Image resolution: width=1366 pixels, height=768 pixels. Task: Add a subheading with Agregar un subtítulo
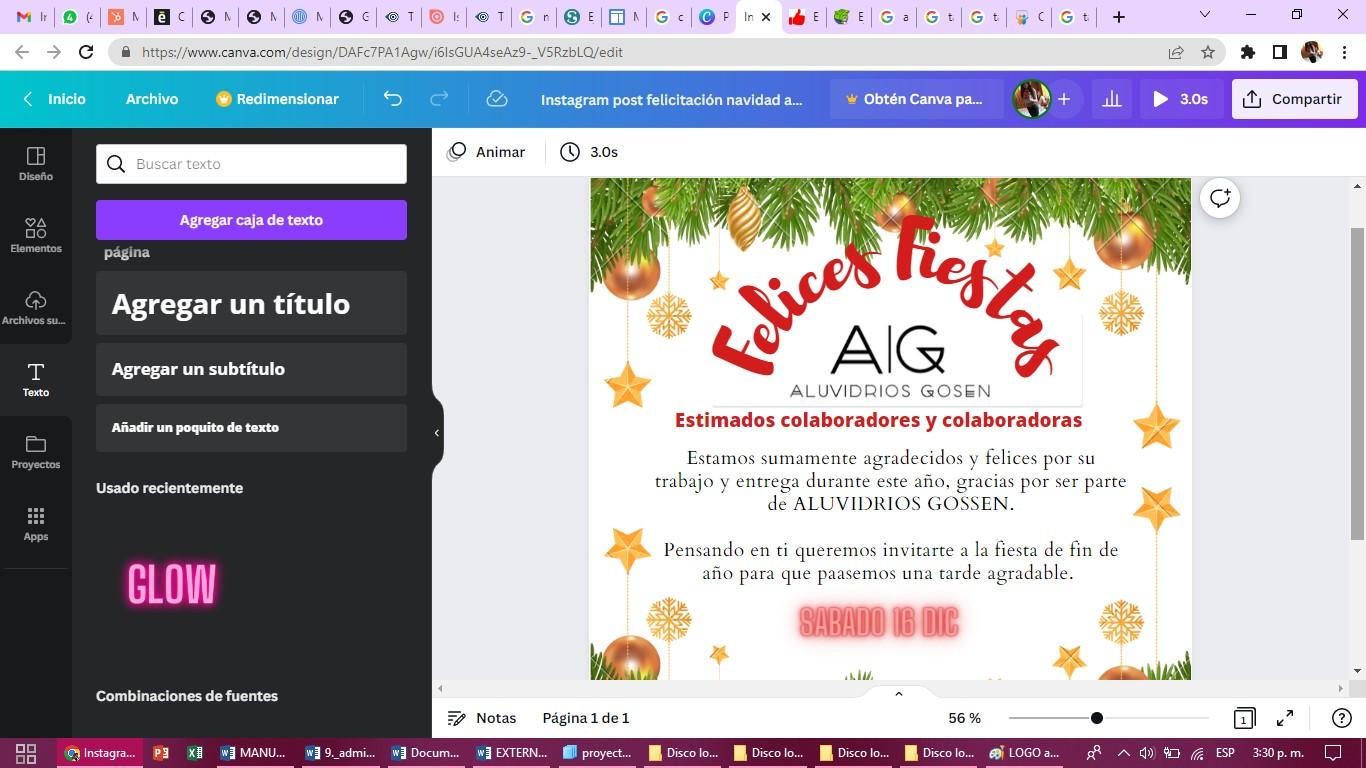click(251, 369)
